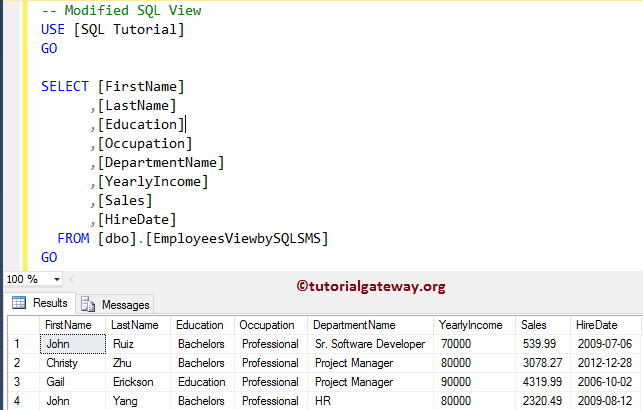Viewport: 643px width, 410px height.
Task: Click the grid icon on the Results tab
Action: (20, 303)
